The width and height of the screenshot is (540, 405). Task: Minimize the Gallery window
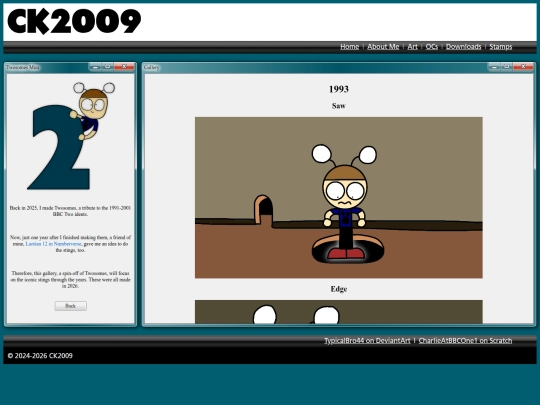click(494, 66)
